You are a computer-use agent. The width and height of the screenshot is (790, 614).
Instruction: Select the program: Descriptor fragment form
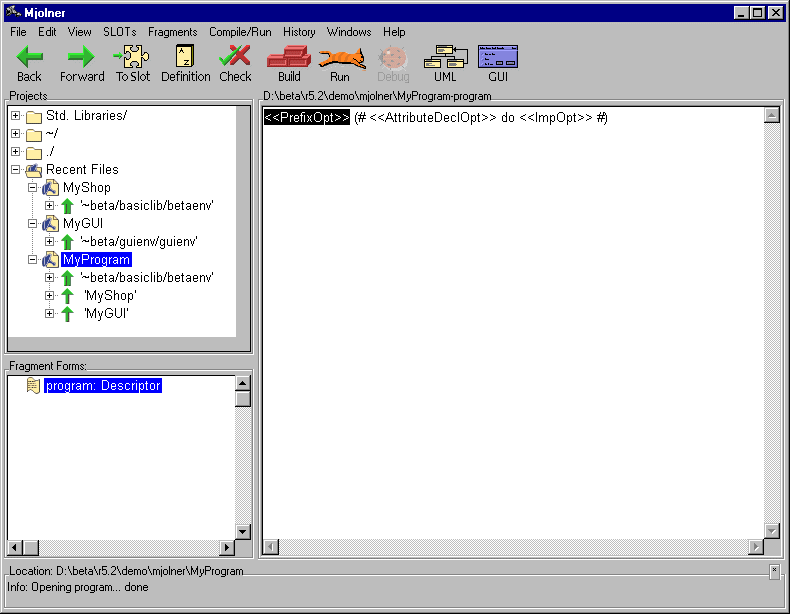point(102,386)
